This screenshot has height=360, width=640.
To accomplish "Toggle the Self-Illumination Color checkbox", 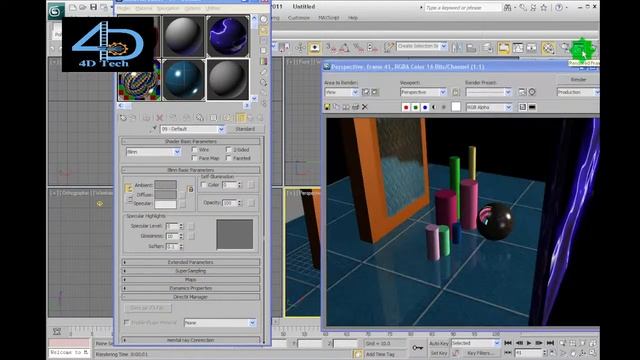I will click(x=204, y=185).
